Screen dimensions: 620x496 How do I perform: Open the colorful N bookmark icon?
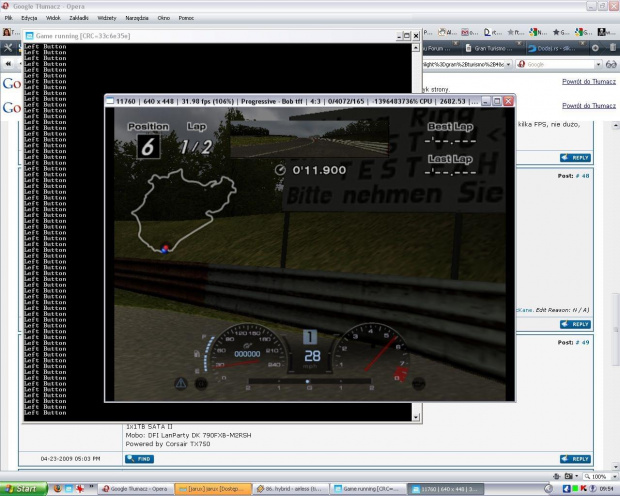click(533, 32)
